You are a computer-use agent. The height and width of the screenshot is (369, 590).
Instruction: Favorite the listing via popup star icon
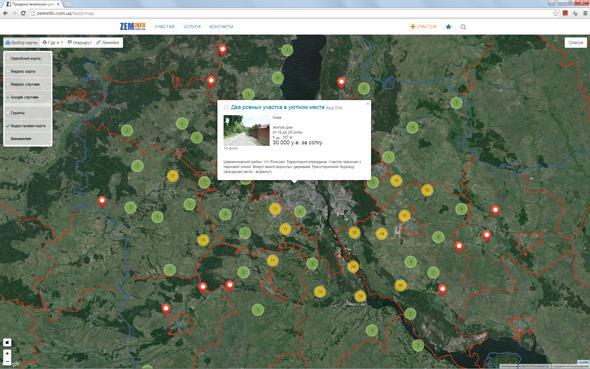point(226,108)
